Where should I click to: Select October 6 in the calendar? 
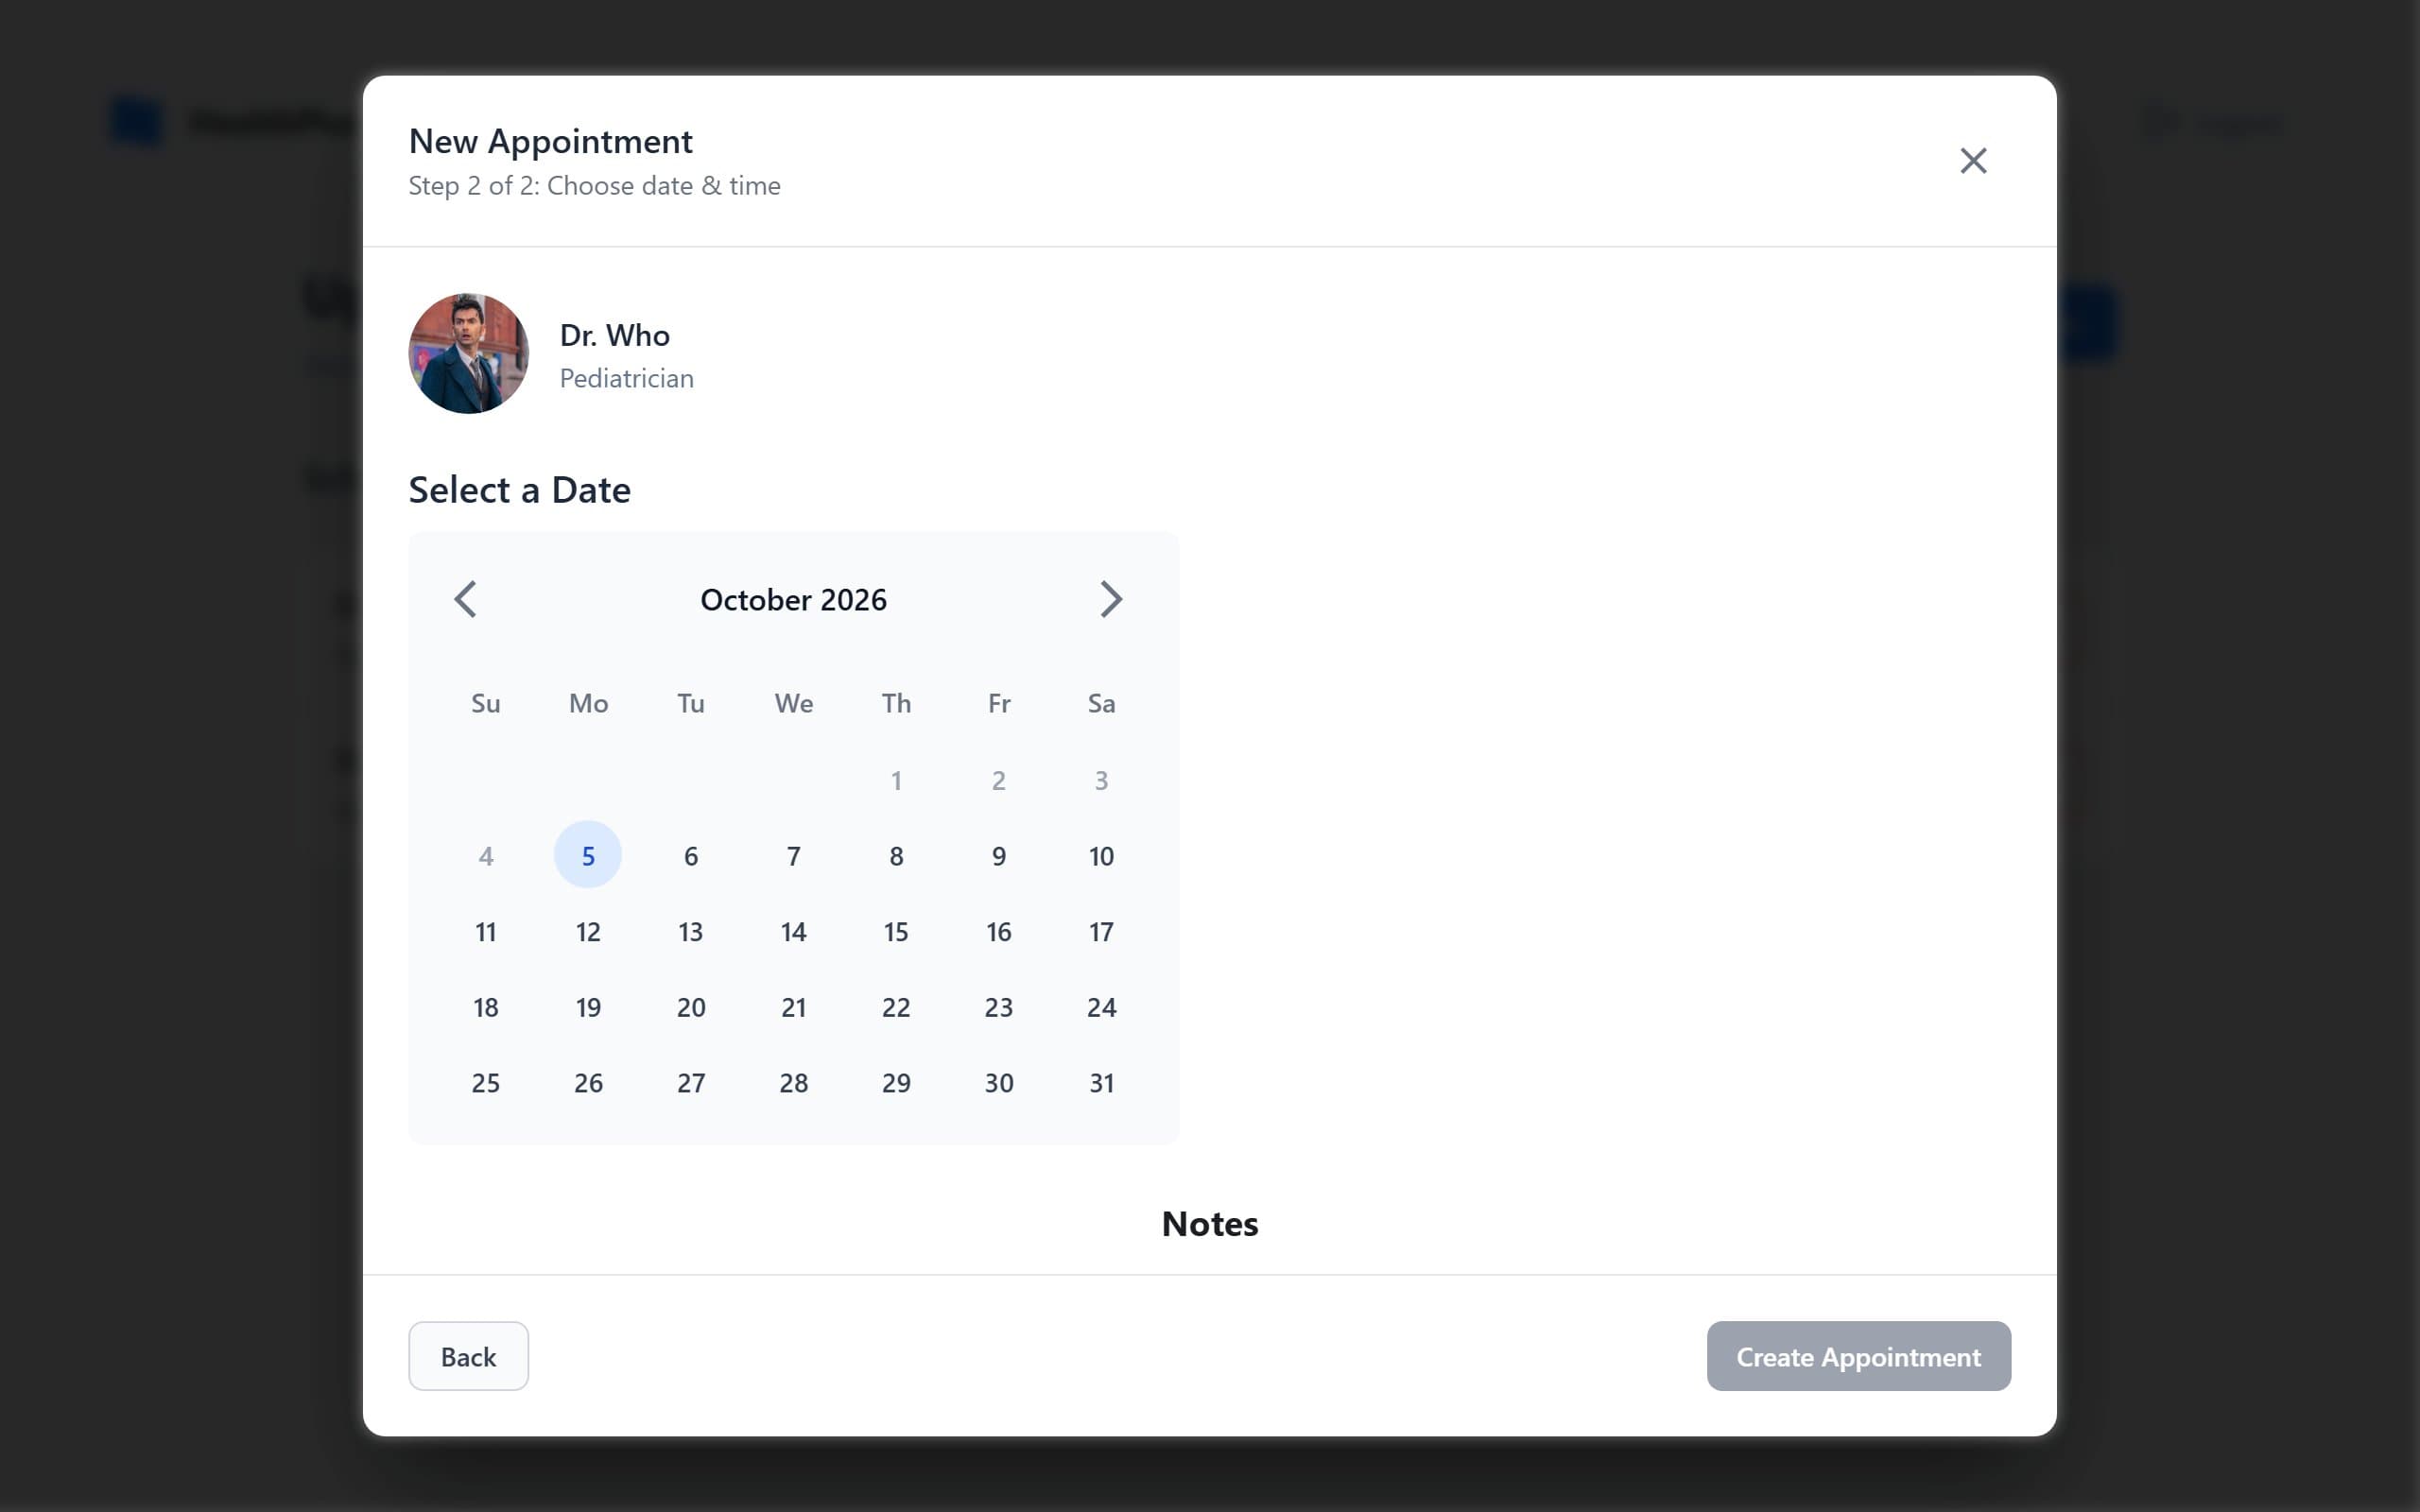click(x=691, y=855)
